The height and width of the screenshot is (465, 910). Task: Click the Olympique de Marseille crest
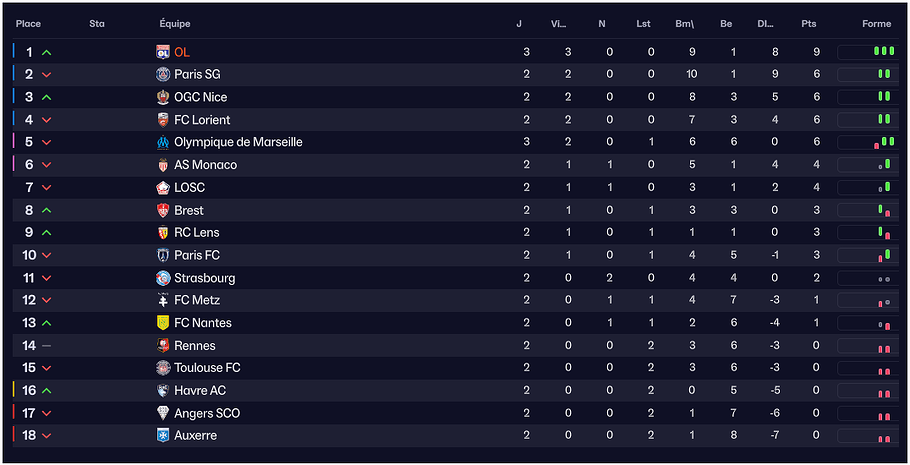[x=163, y=142]
